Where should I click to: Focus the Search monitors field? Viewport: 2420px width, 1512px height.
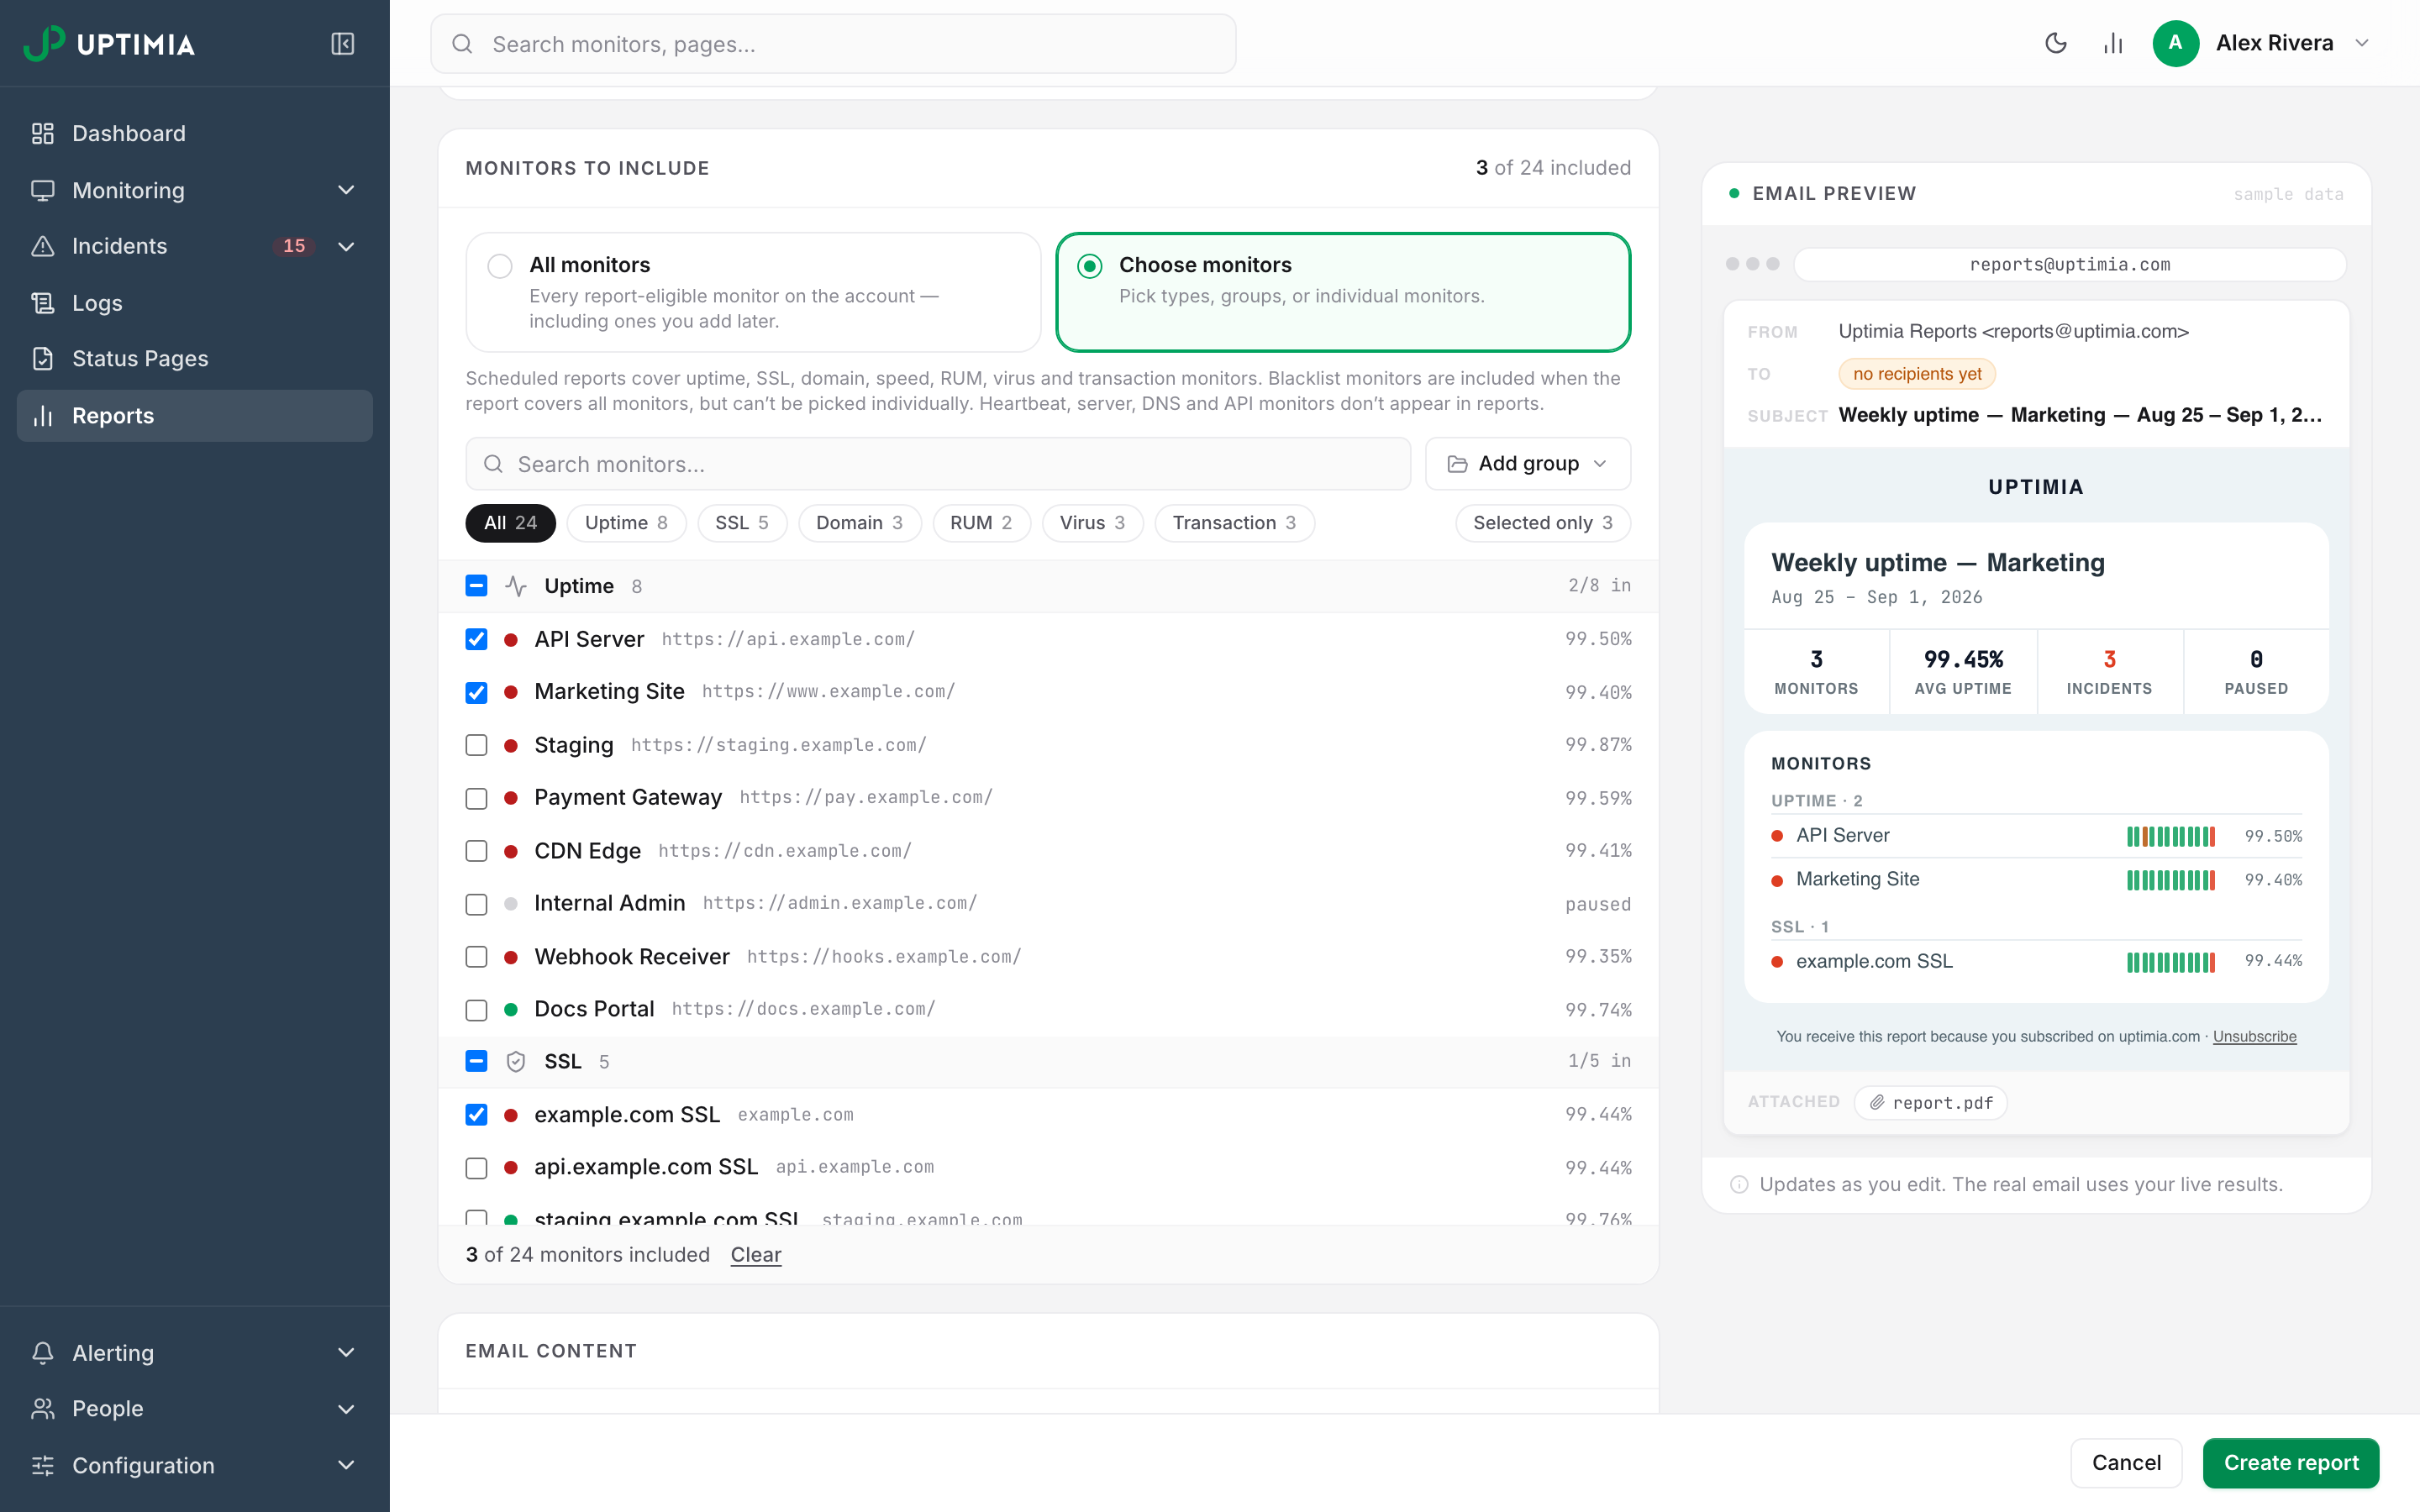pos(938,464)
